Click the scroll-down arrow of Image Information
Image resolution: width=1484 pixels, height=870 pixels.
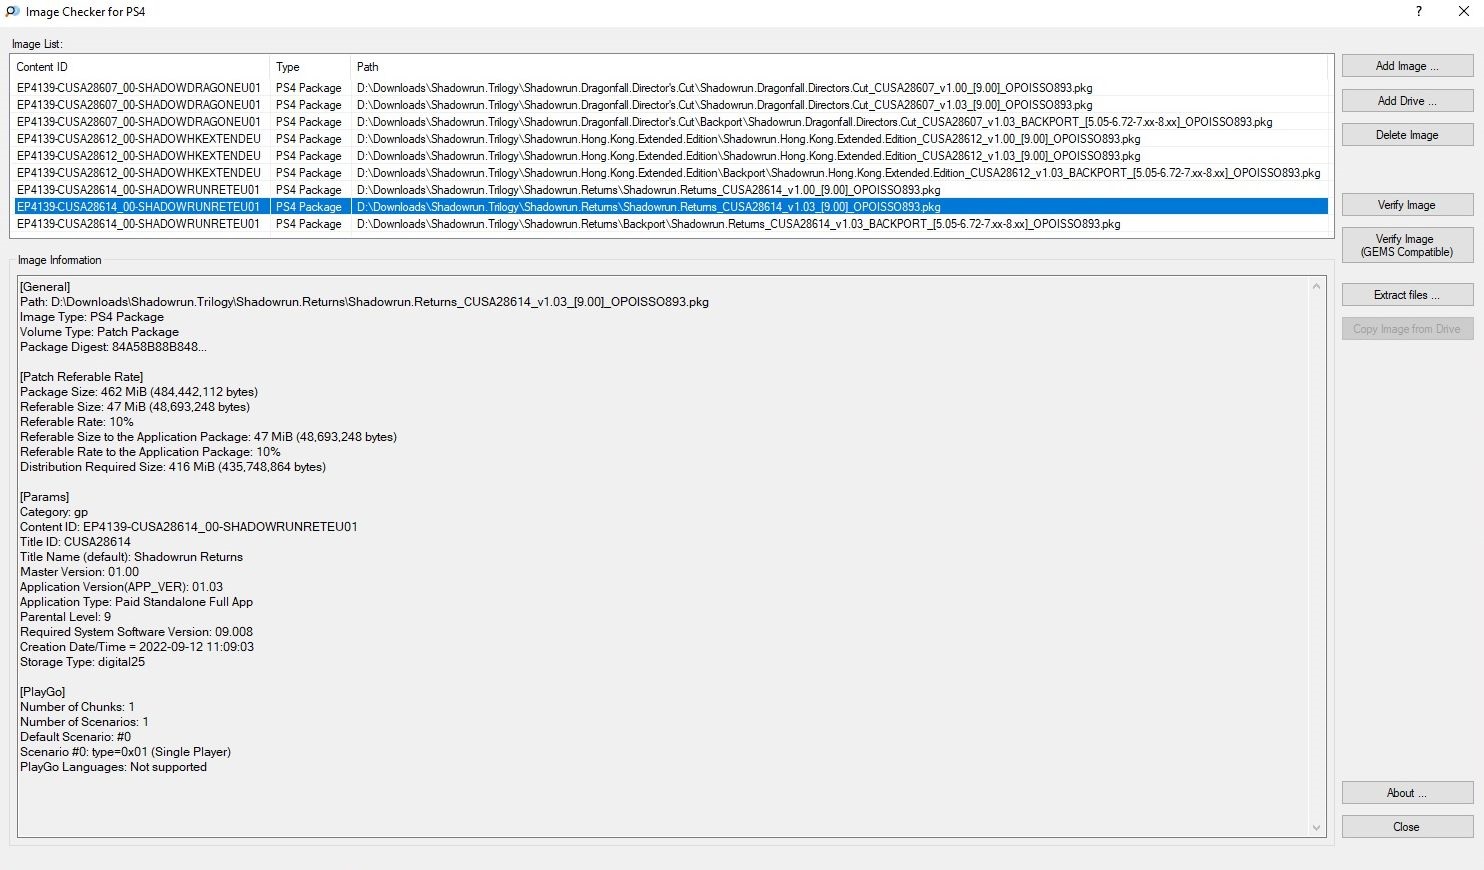click(x=1316, y=827)
